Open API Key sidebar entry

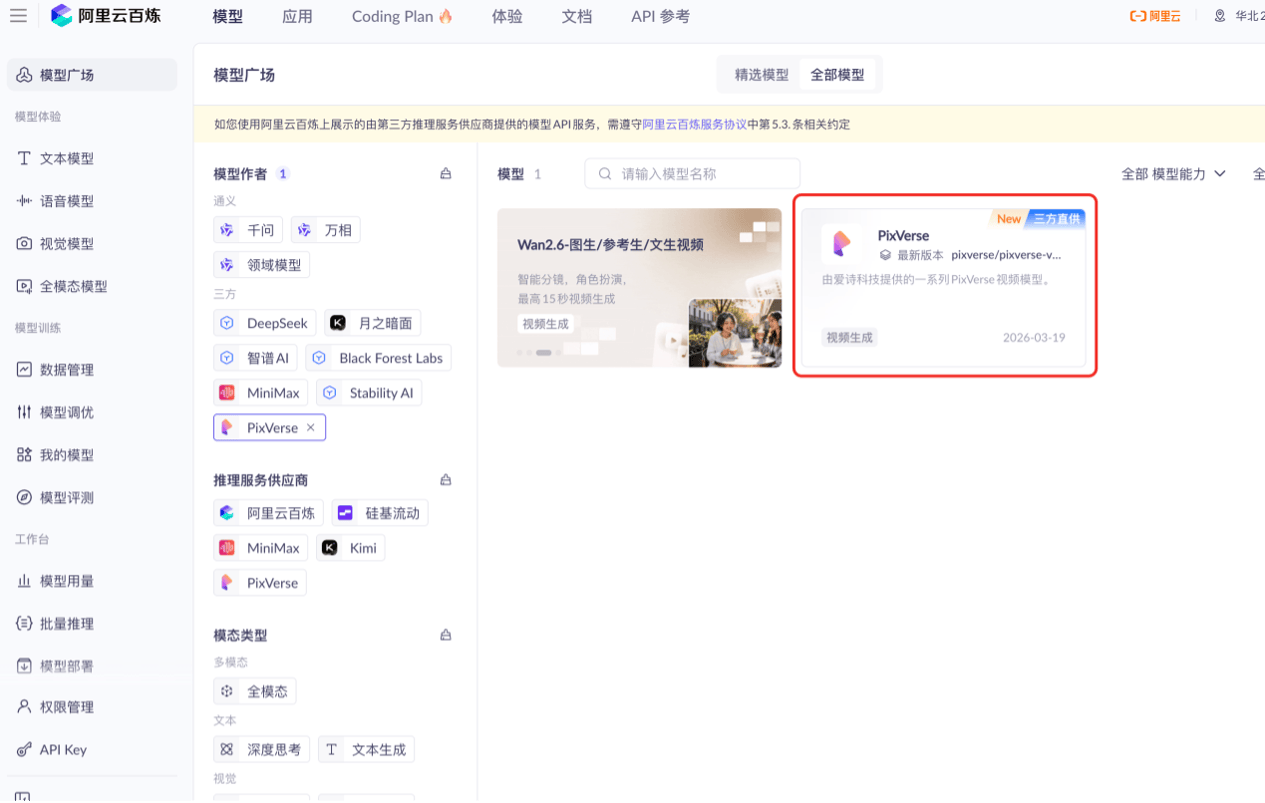pos(62,750)
